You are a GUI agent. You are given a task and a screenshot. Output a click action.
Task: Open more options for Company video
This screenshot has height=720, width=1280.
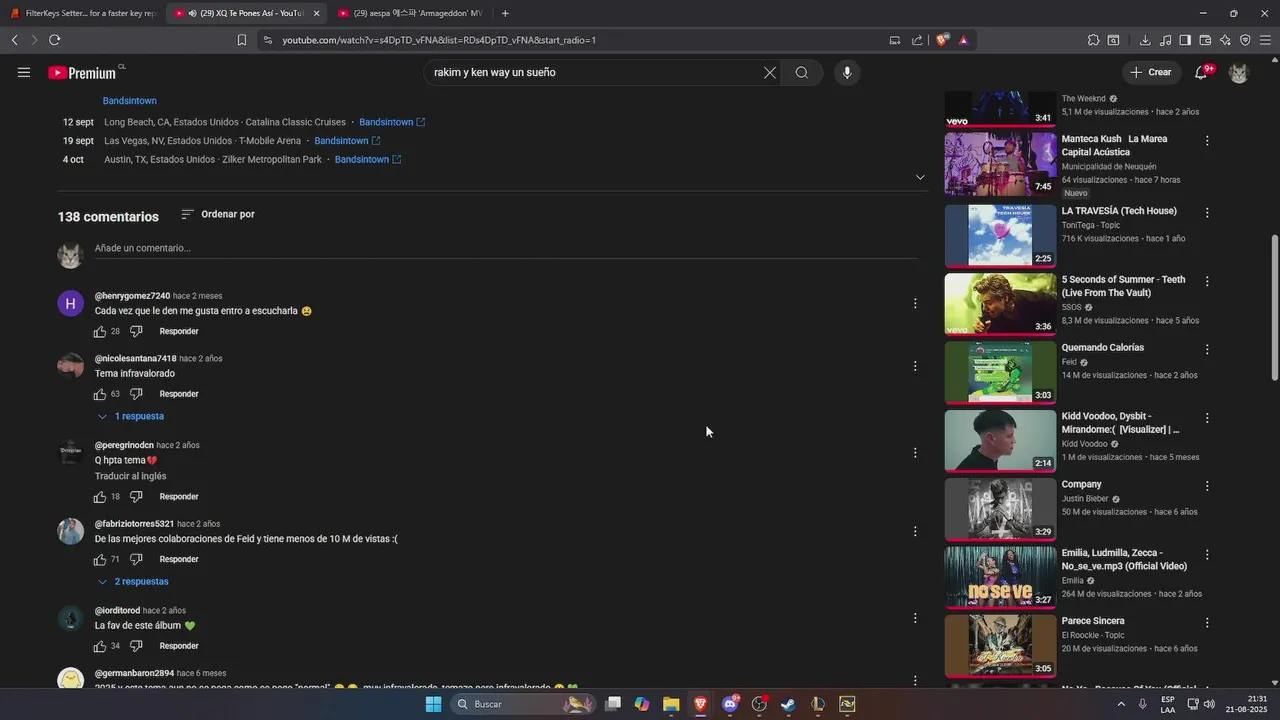point(1207,486)
